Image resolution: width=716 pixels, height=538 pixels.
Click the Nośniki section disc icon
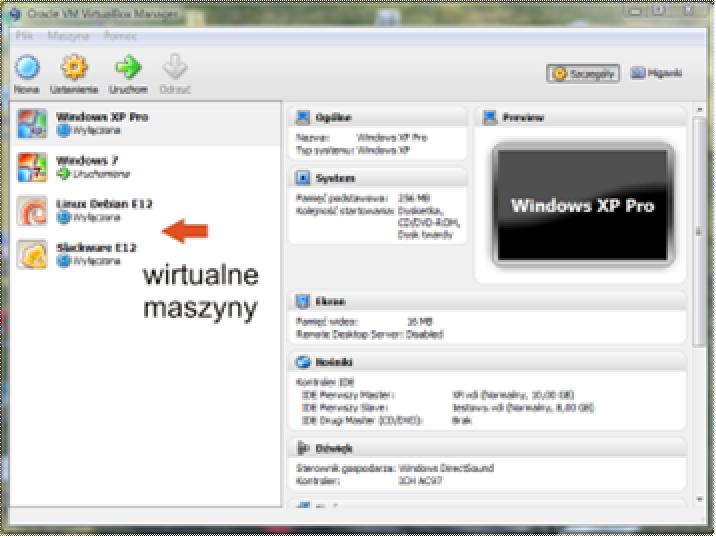click(x=303, y=362)
